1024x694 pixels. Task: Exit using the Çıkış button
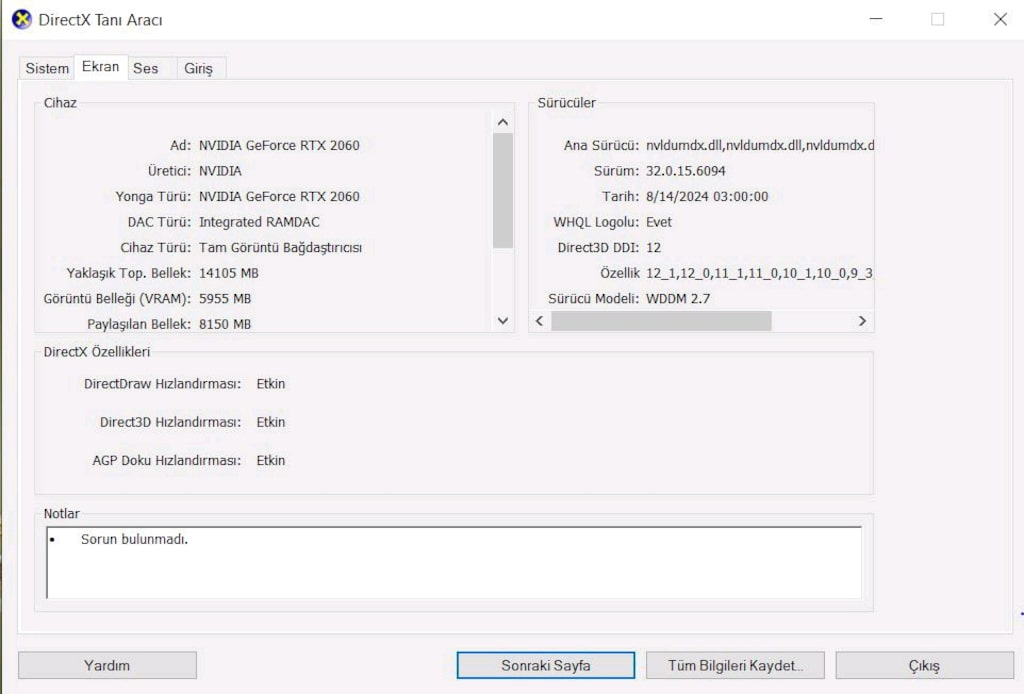(925, 665)
